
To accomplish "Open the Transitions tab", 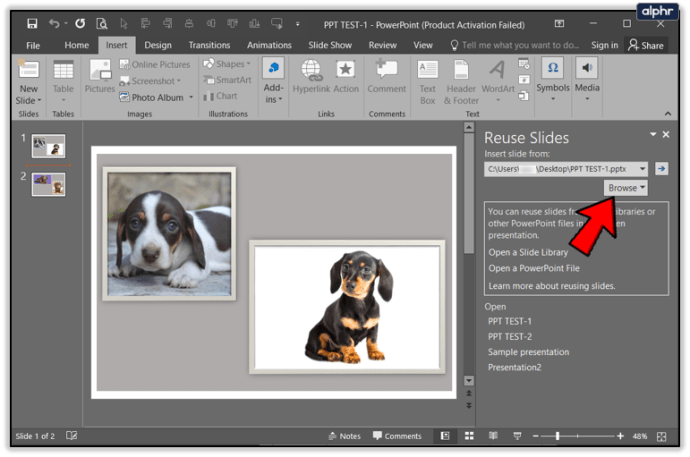I will [209, 45].
